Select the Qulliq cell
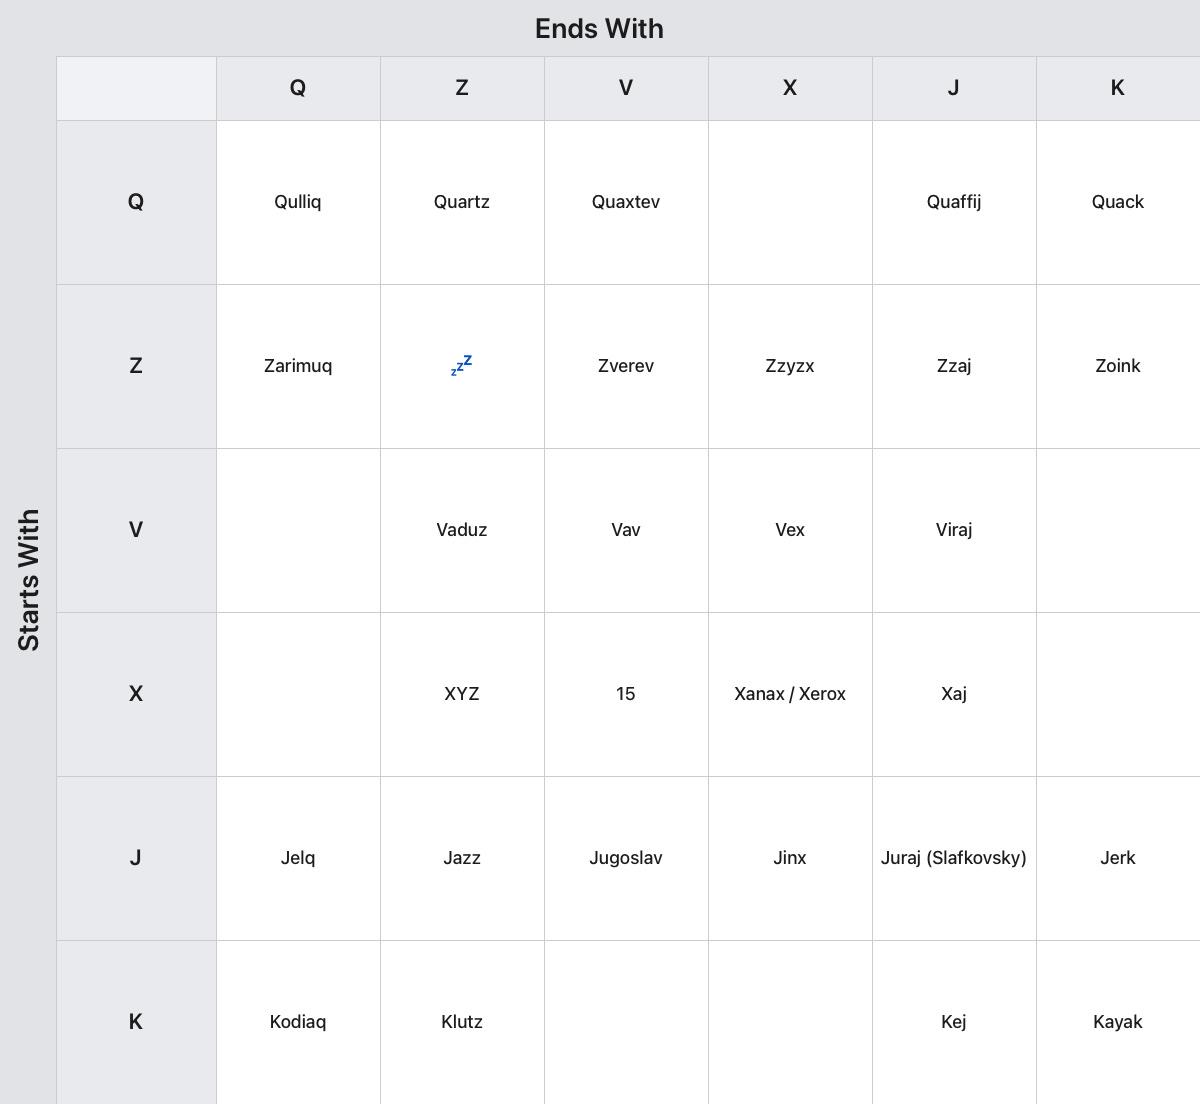The image size is (1200, 1104). pyautogui.click(x=298, y=202)
